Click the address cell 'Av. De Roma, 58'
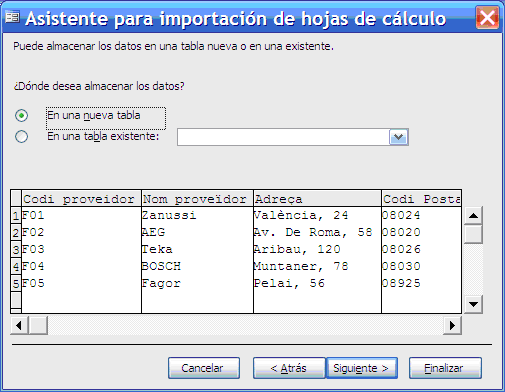Viewport: 505px width, 392px height. click(x=318, y=232)
